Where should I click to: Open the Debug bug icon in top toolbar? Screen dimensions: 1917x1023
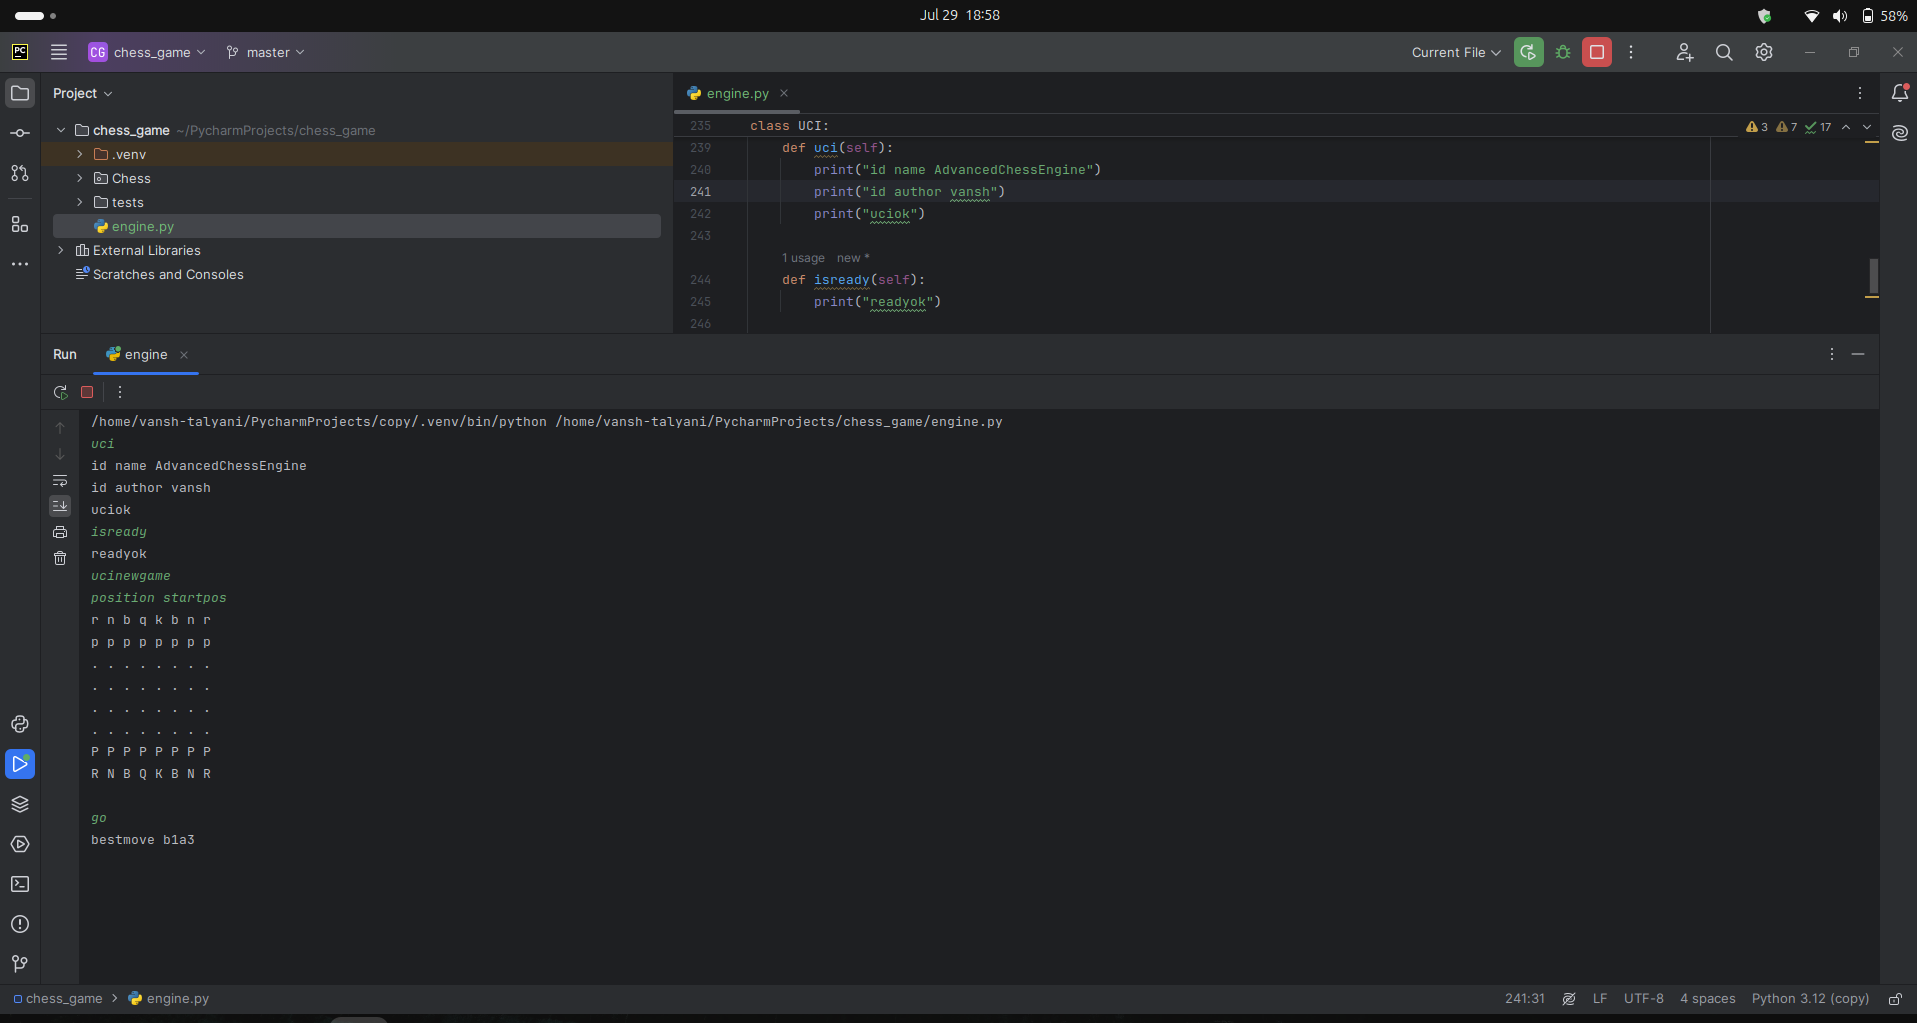pyautogui.click(x=1563, y=52)
